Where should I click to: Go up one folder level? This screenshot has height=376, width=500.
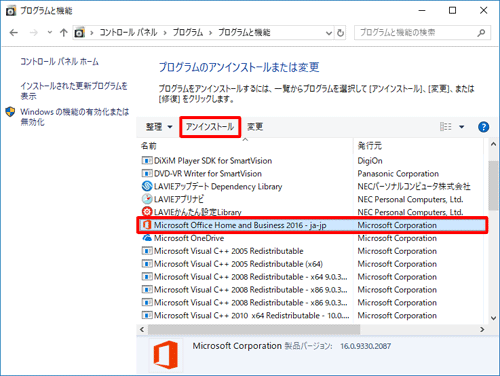pos(63,32)
